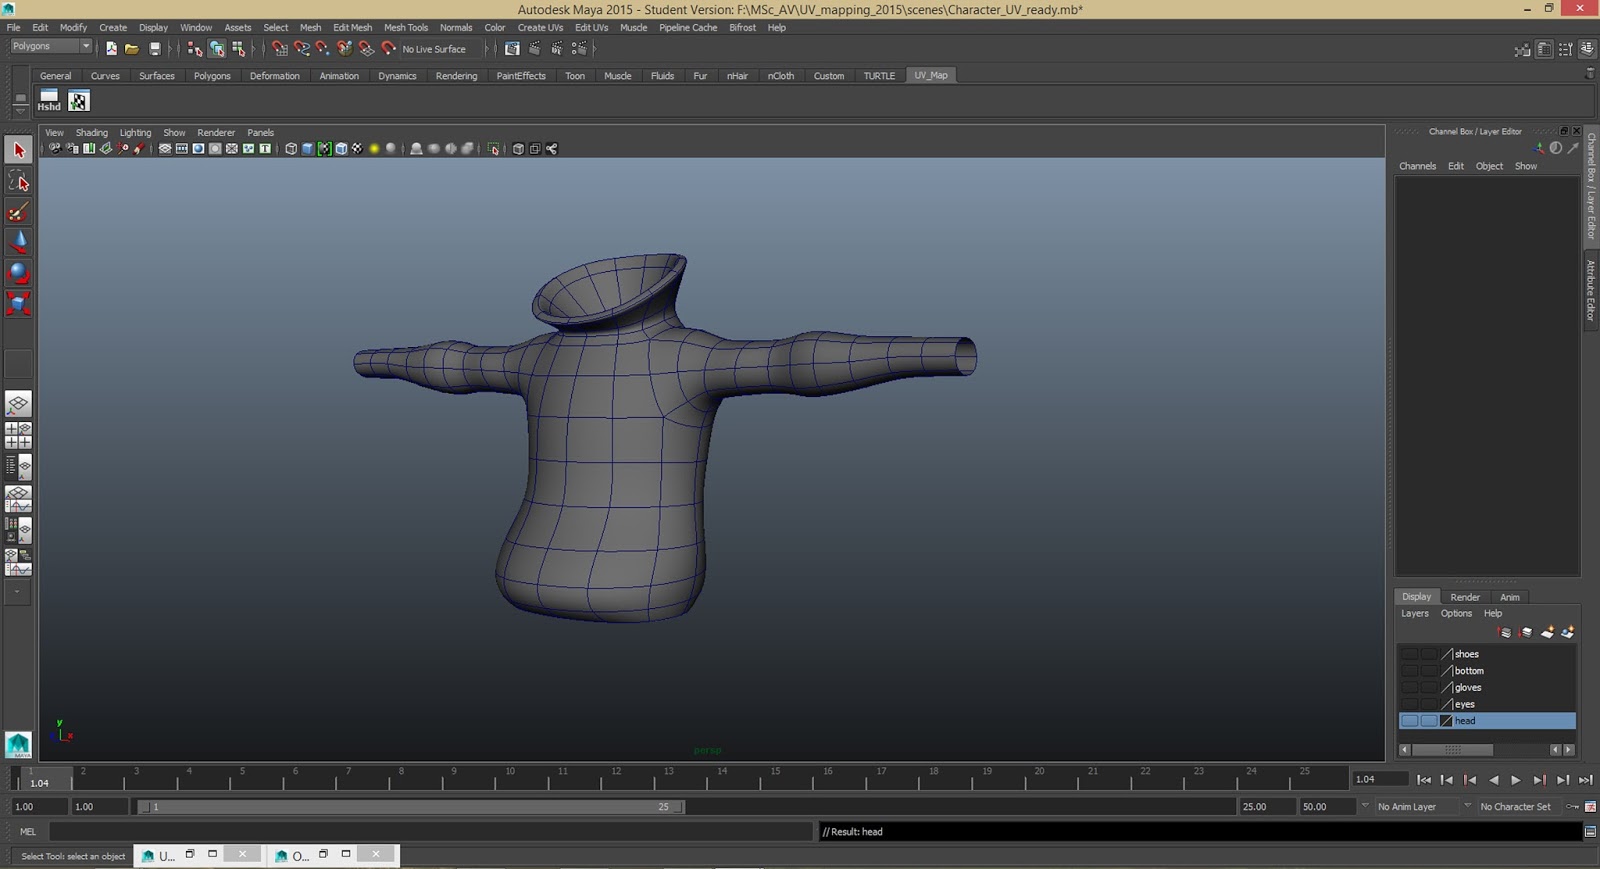The height and width of the screenshot is (869, 1600).
Task: Select the Scale tool
Action: [x=18, y=303]
